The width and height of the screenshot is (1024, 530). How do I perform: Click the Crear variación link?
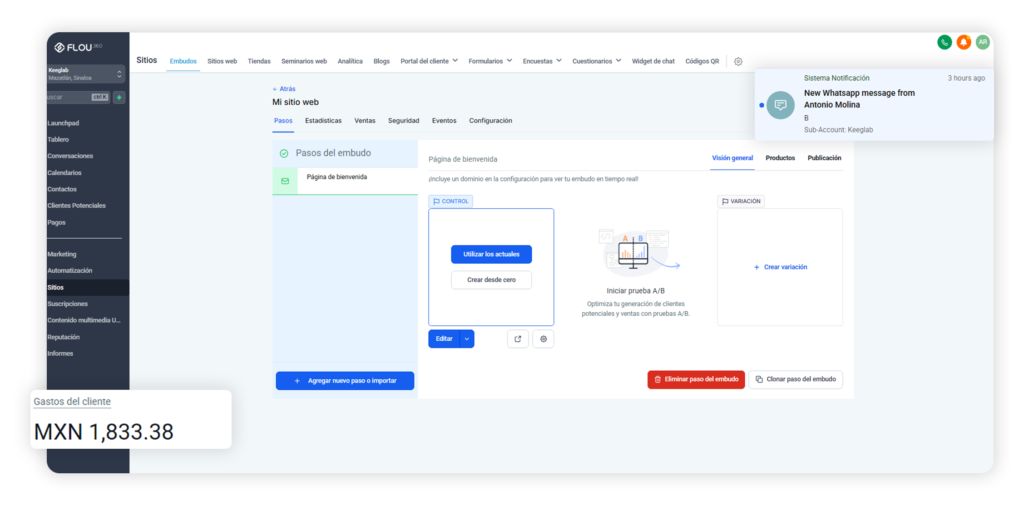pos(780,267)
